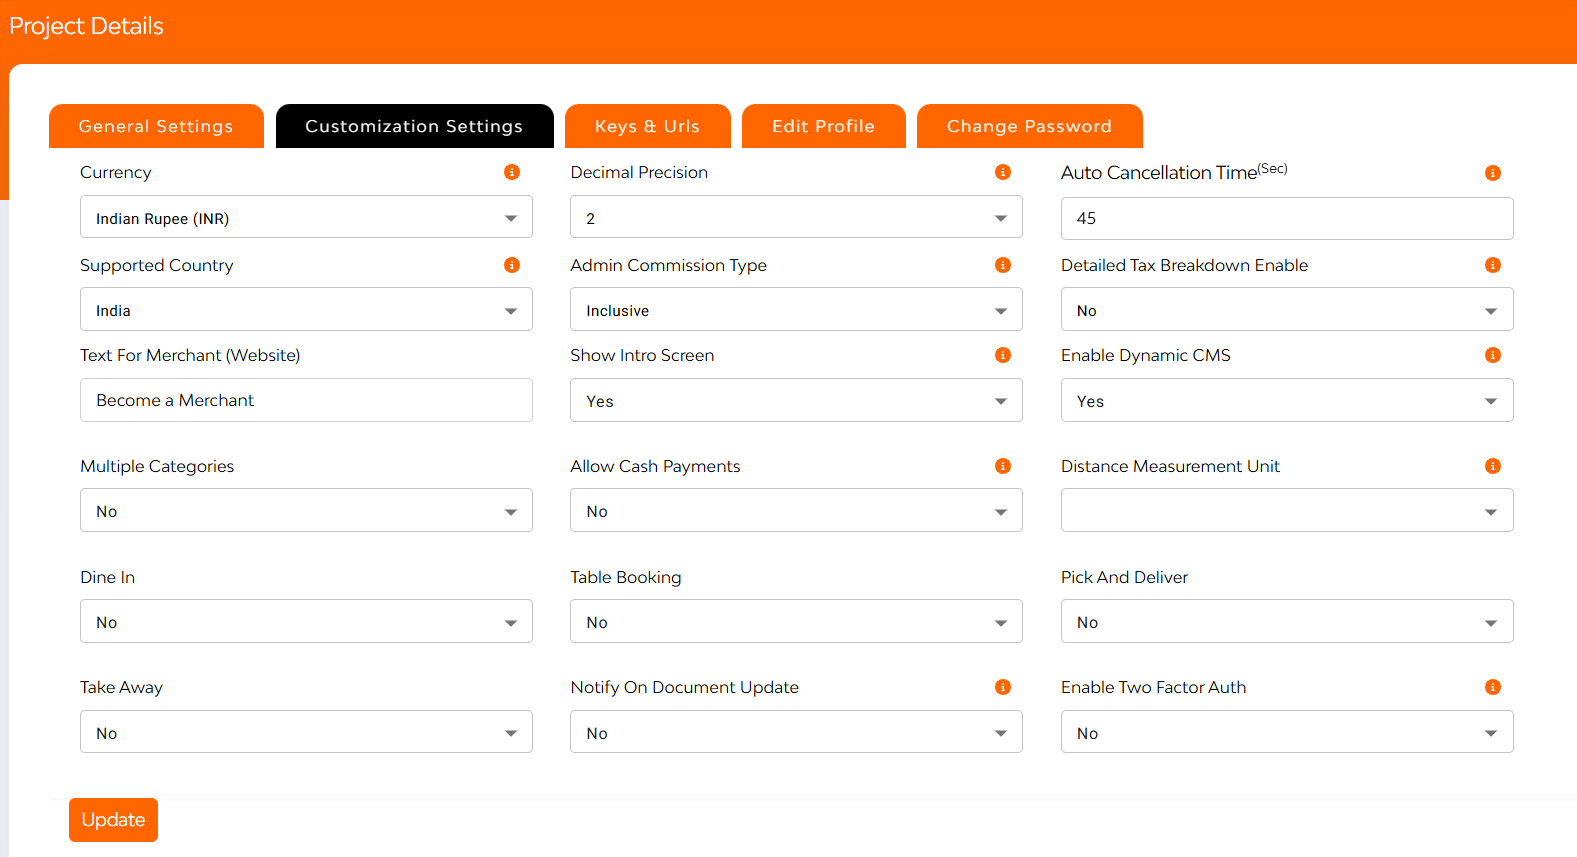Click the Notify On Document Update info icon
The image size is (1577, 857).
(1003, 687)
